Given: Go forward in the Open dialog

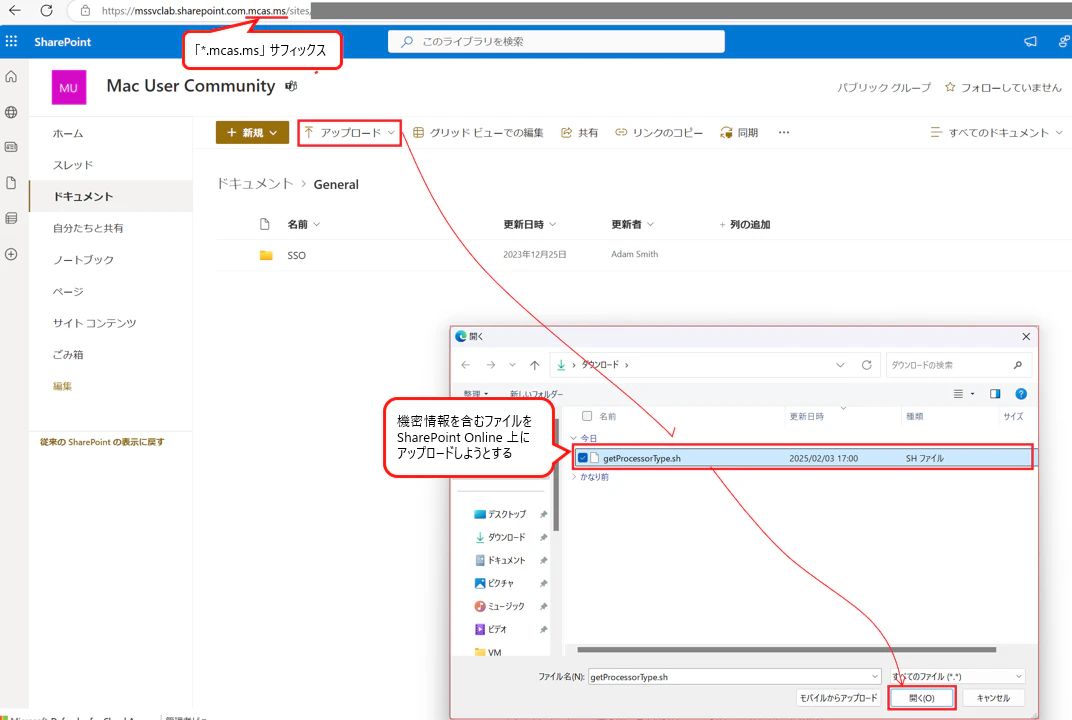Looking at the screenshot, I should pos(491,365).
